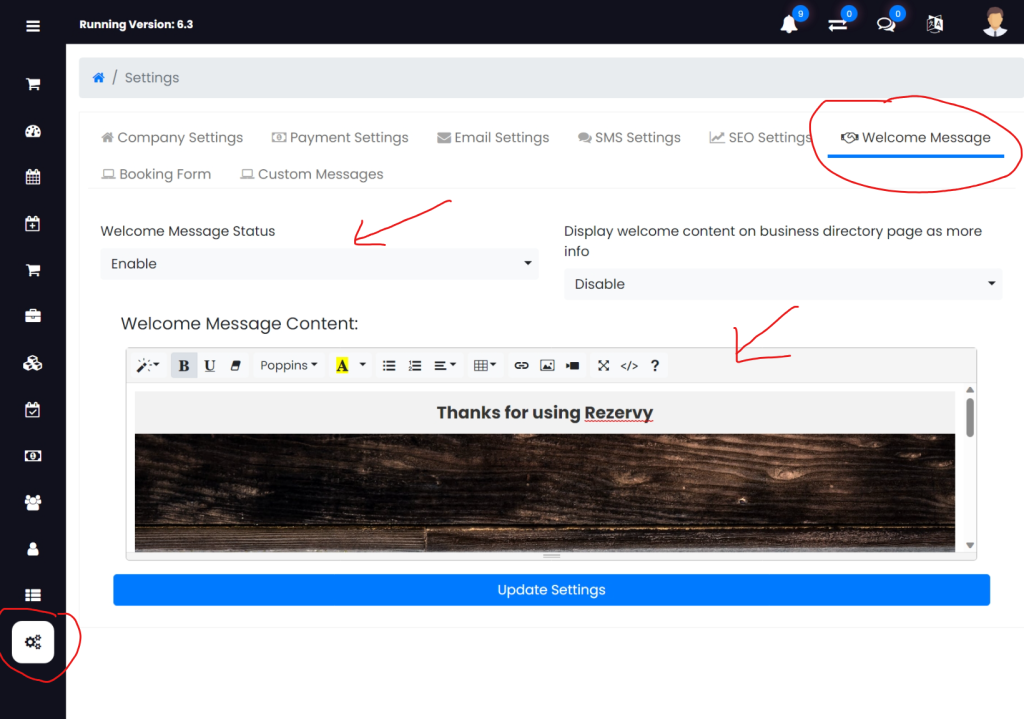Open settings gears sidebar icon

point(33,642)
